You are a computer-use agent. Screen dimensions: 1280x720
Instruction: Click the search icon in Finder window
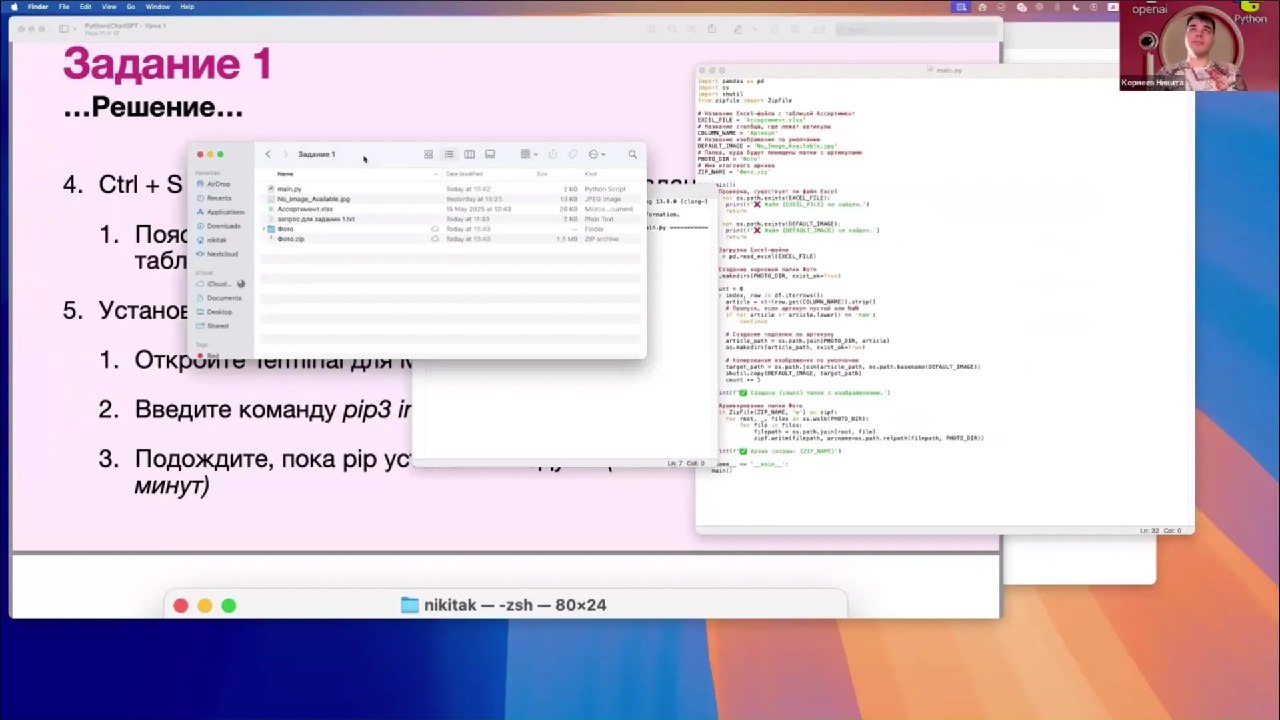[632, 154]
